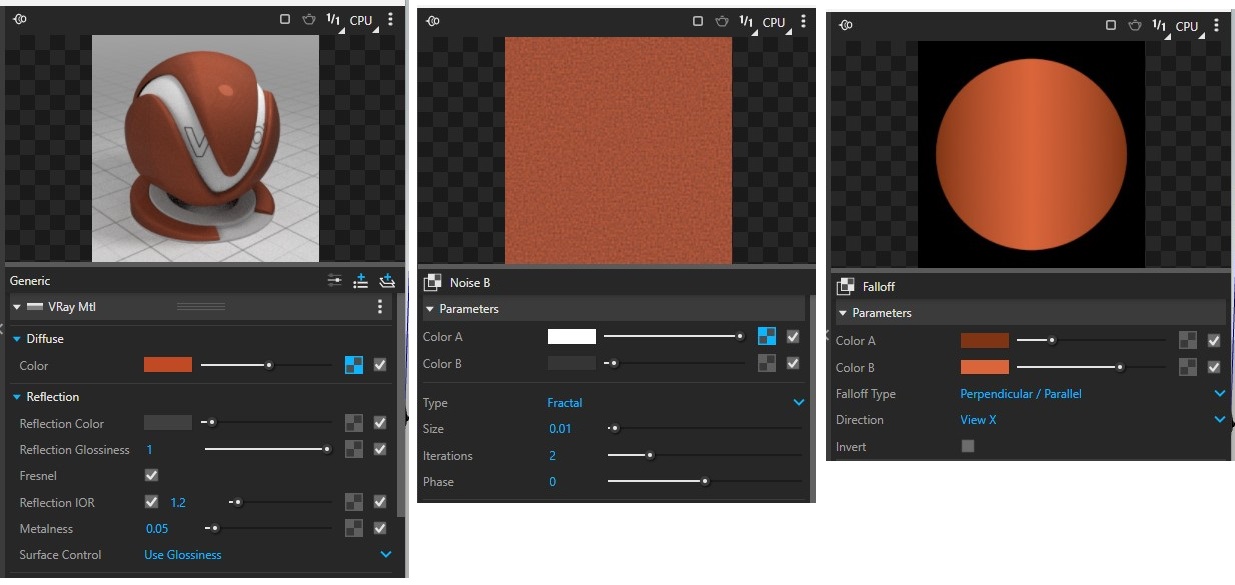
Task: Click the Reflection Color swatch
Action: pos(168,423)
